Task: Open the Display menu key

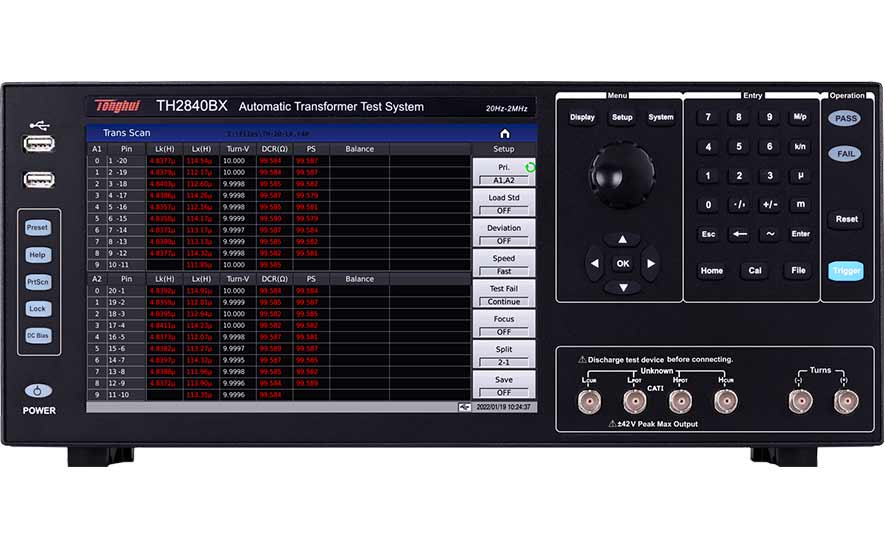Action: click(x=582, y=117)
